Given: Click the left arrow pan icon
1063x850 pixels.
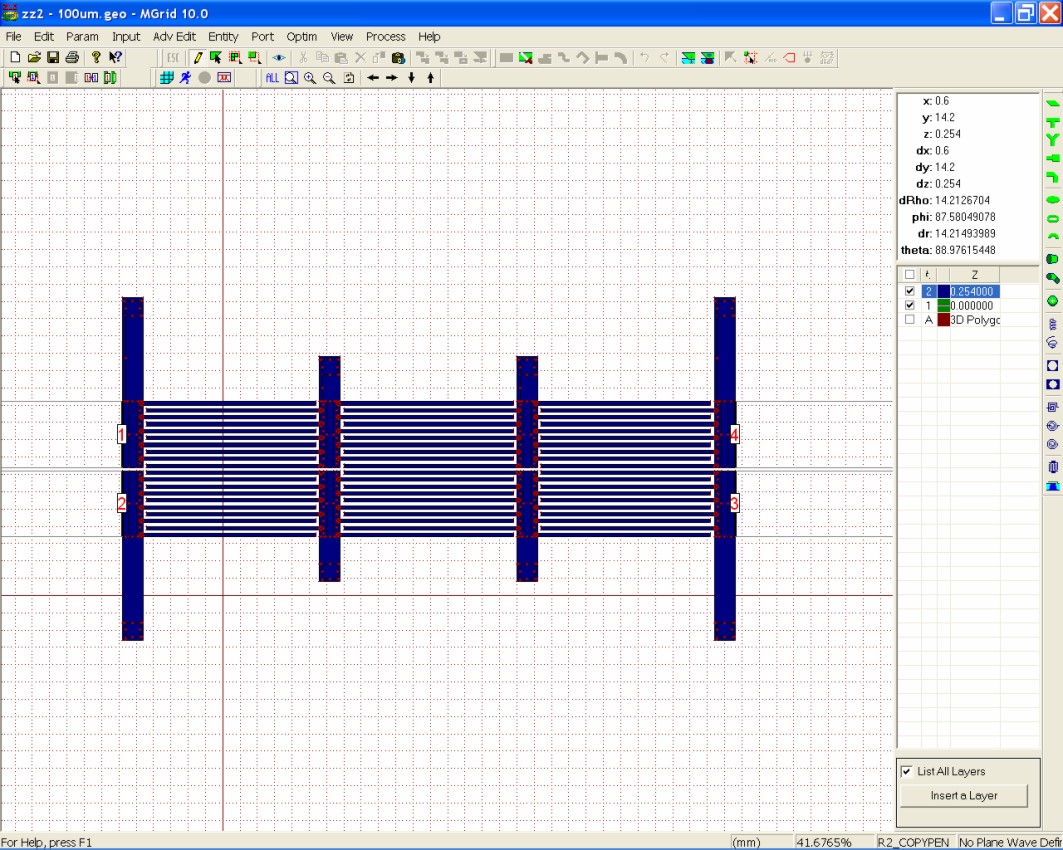Looking at the screenshot, I should [x=373, y=78].
